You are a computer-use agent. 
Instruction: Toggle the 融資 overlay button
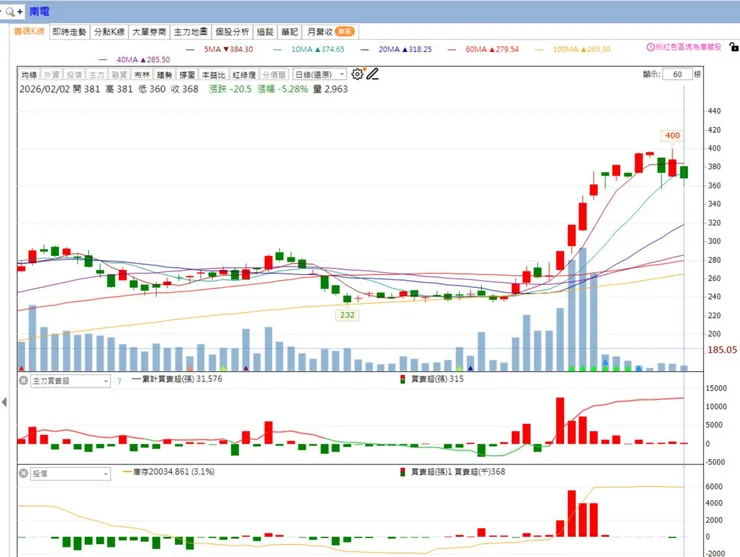pos(119,75)
